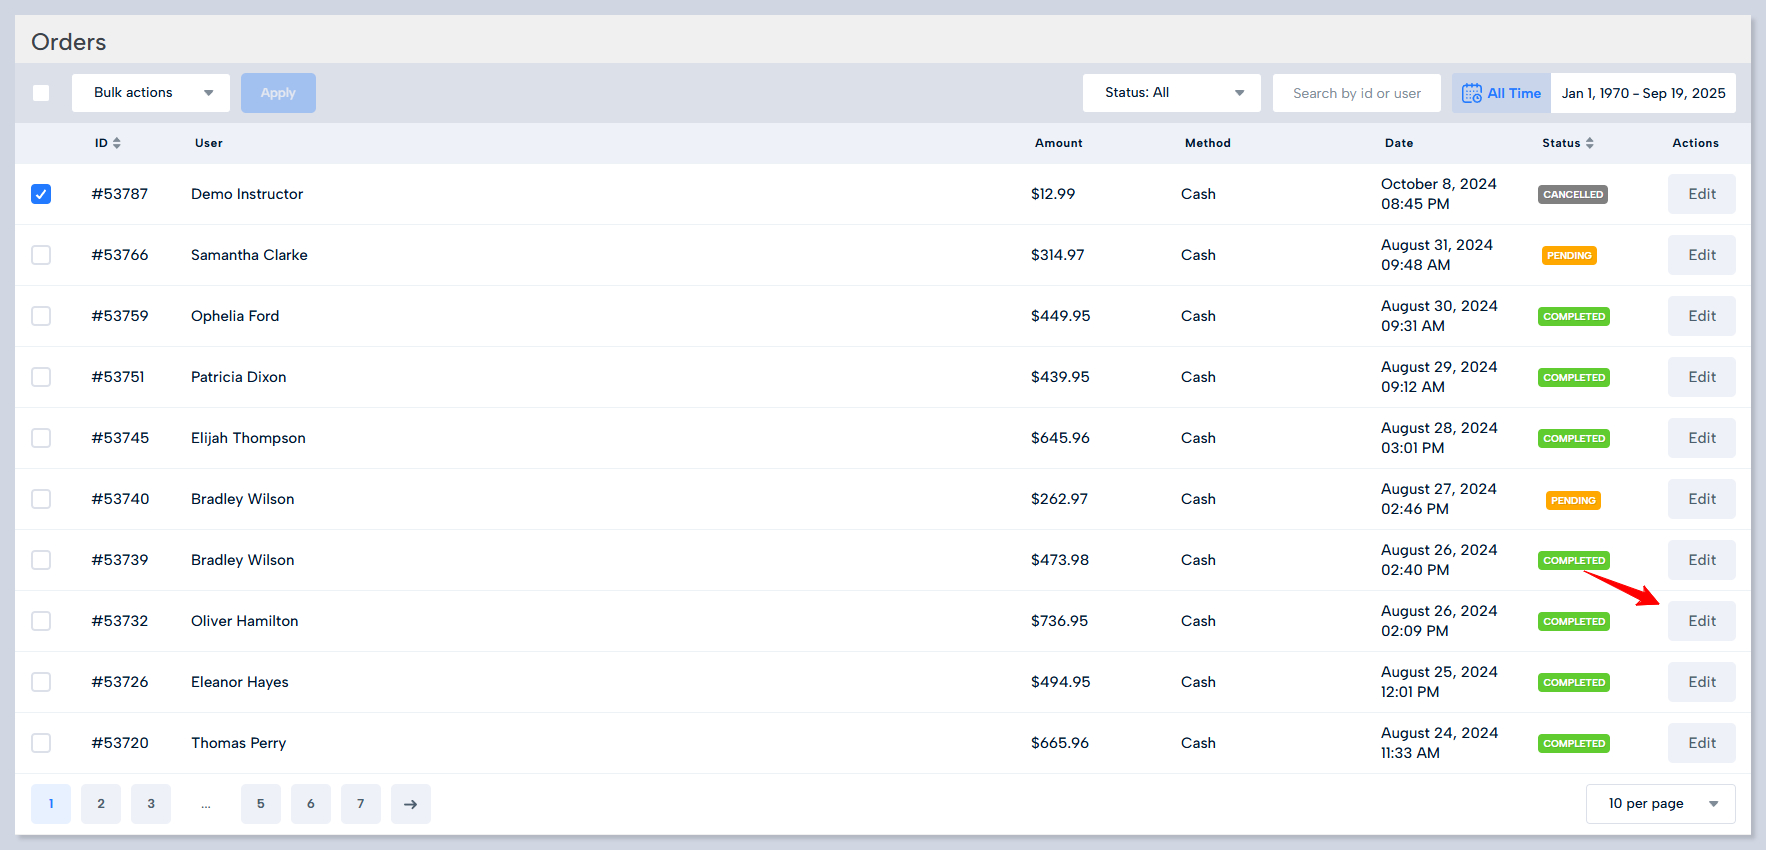Click PENDING badge for Samantha Clarke's order
Image resolution: width=1766 pixels, height=850 pixels.
[1568, 256]
